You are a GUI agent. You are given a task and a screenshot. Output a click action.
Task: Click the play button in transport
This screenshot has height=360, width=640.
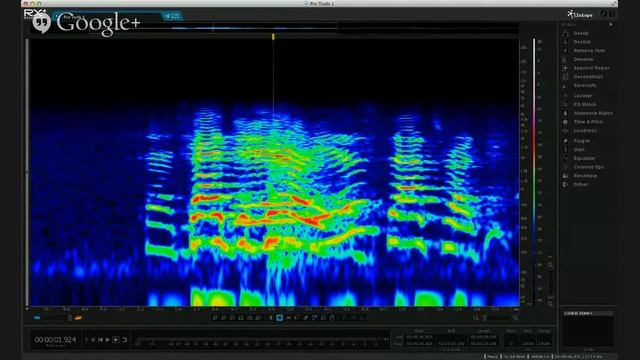[x=108, y=340]
